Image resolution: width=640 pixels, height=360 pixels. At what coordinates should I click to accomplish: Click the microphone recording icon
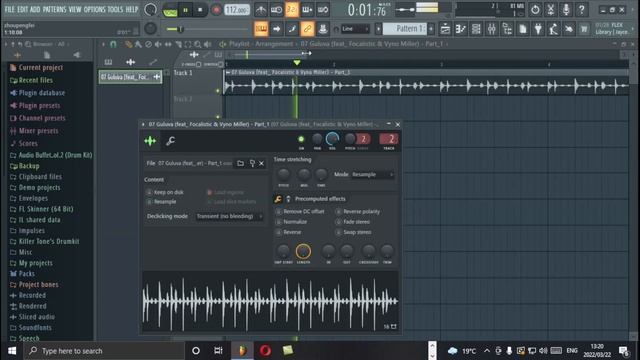click(x=566, y=9)
